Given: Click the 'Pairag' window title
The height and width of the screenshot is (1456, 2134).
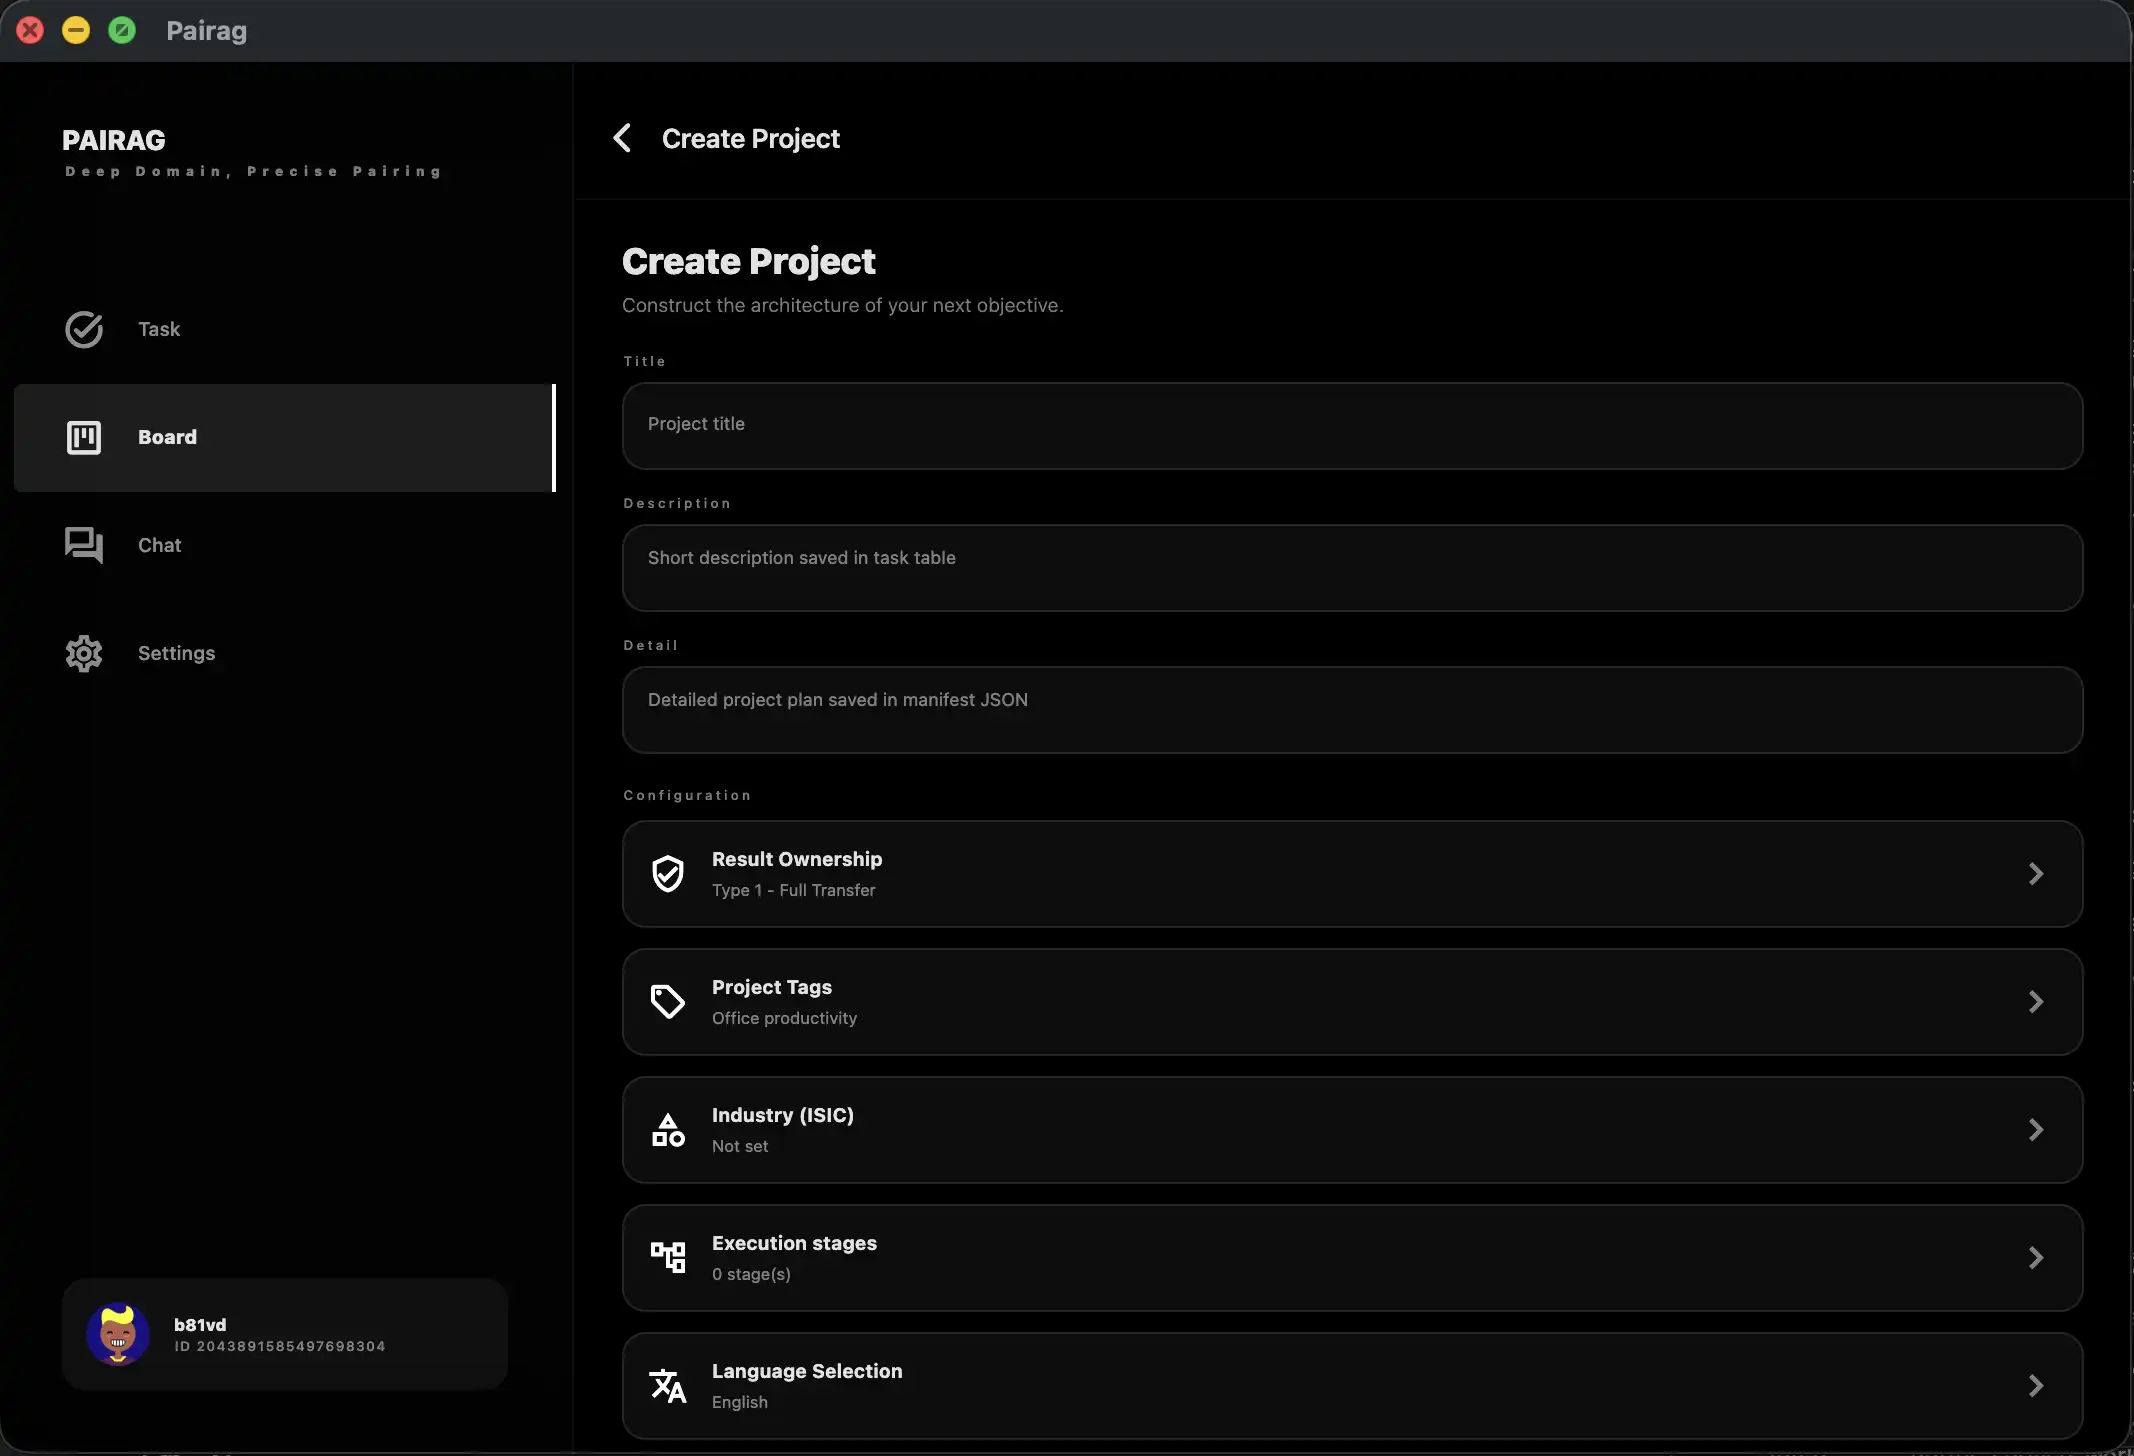Looking at the screenshot, I should (x=207, y=31).
